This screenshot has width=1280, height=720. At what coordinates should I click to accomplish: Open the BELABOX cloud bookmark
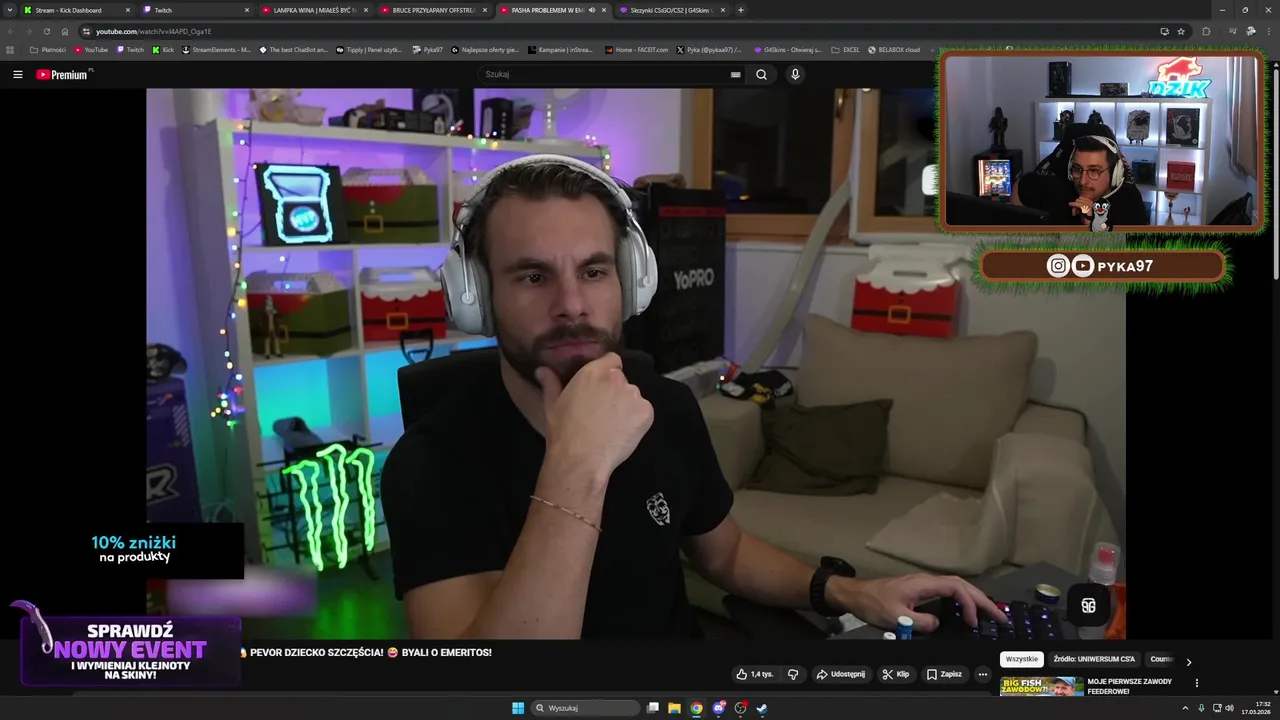[x=894, y=49]
